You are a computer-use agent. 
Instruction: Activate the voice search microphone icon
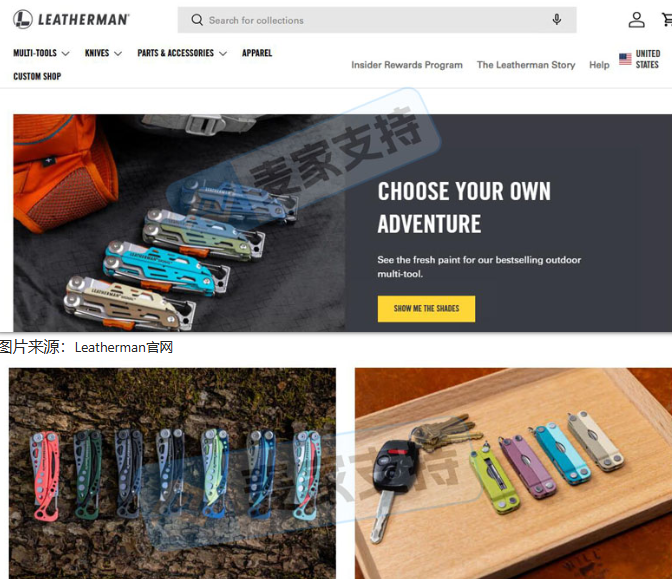(x=557, y=20)
